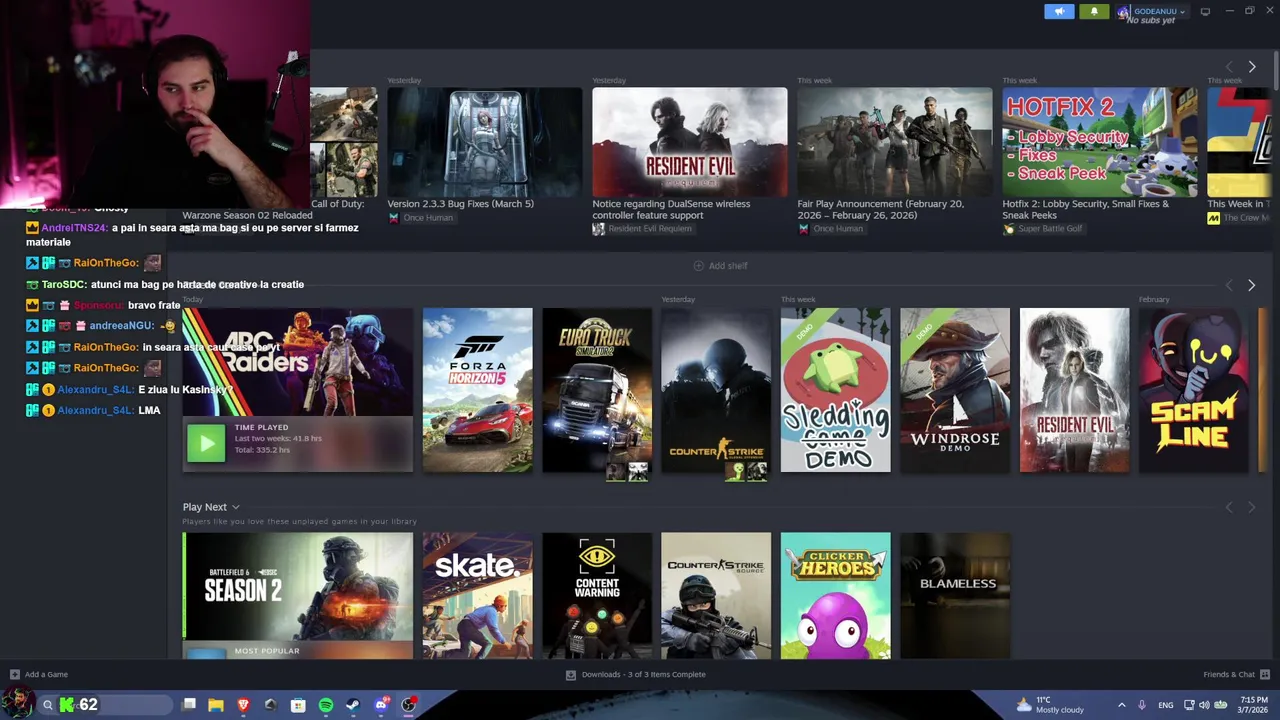The height and width of the screenshot is (720, 1280).
Task: Open Sledding Game Demo cover
Action: pos(835,390)
